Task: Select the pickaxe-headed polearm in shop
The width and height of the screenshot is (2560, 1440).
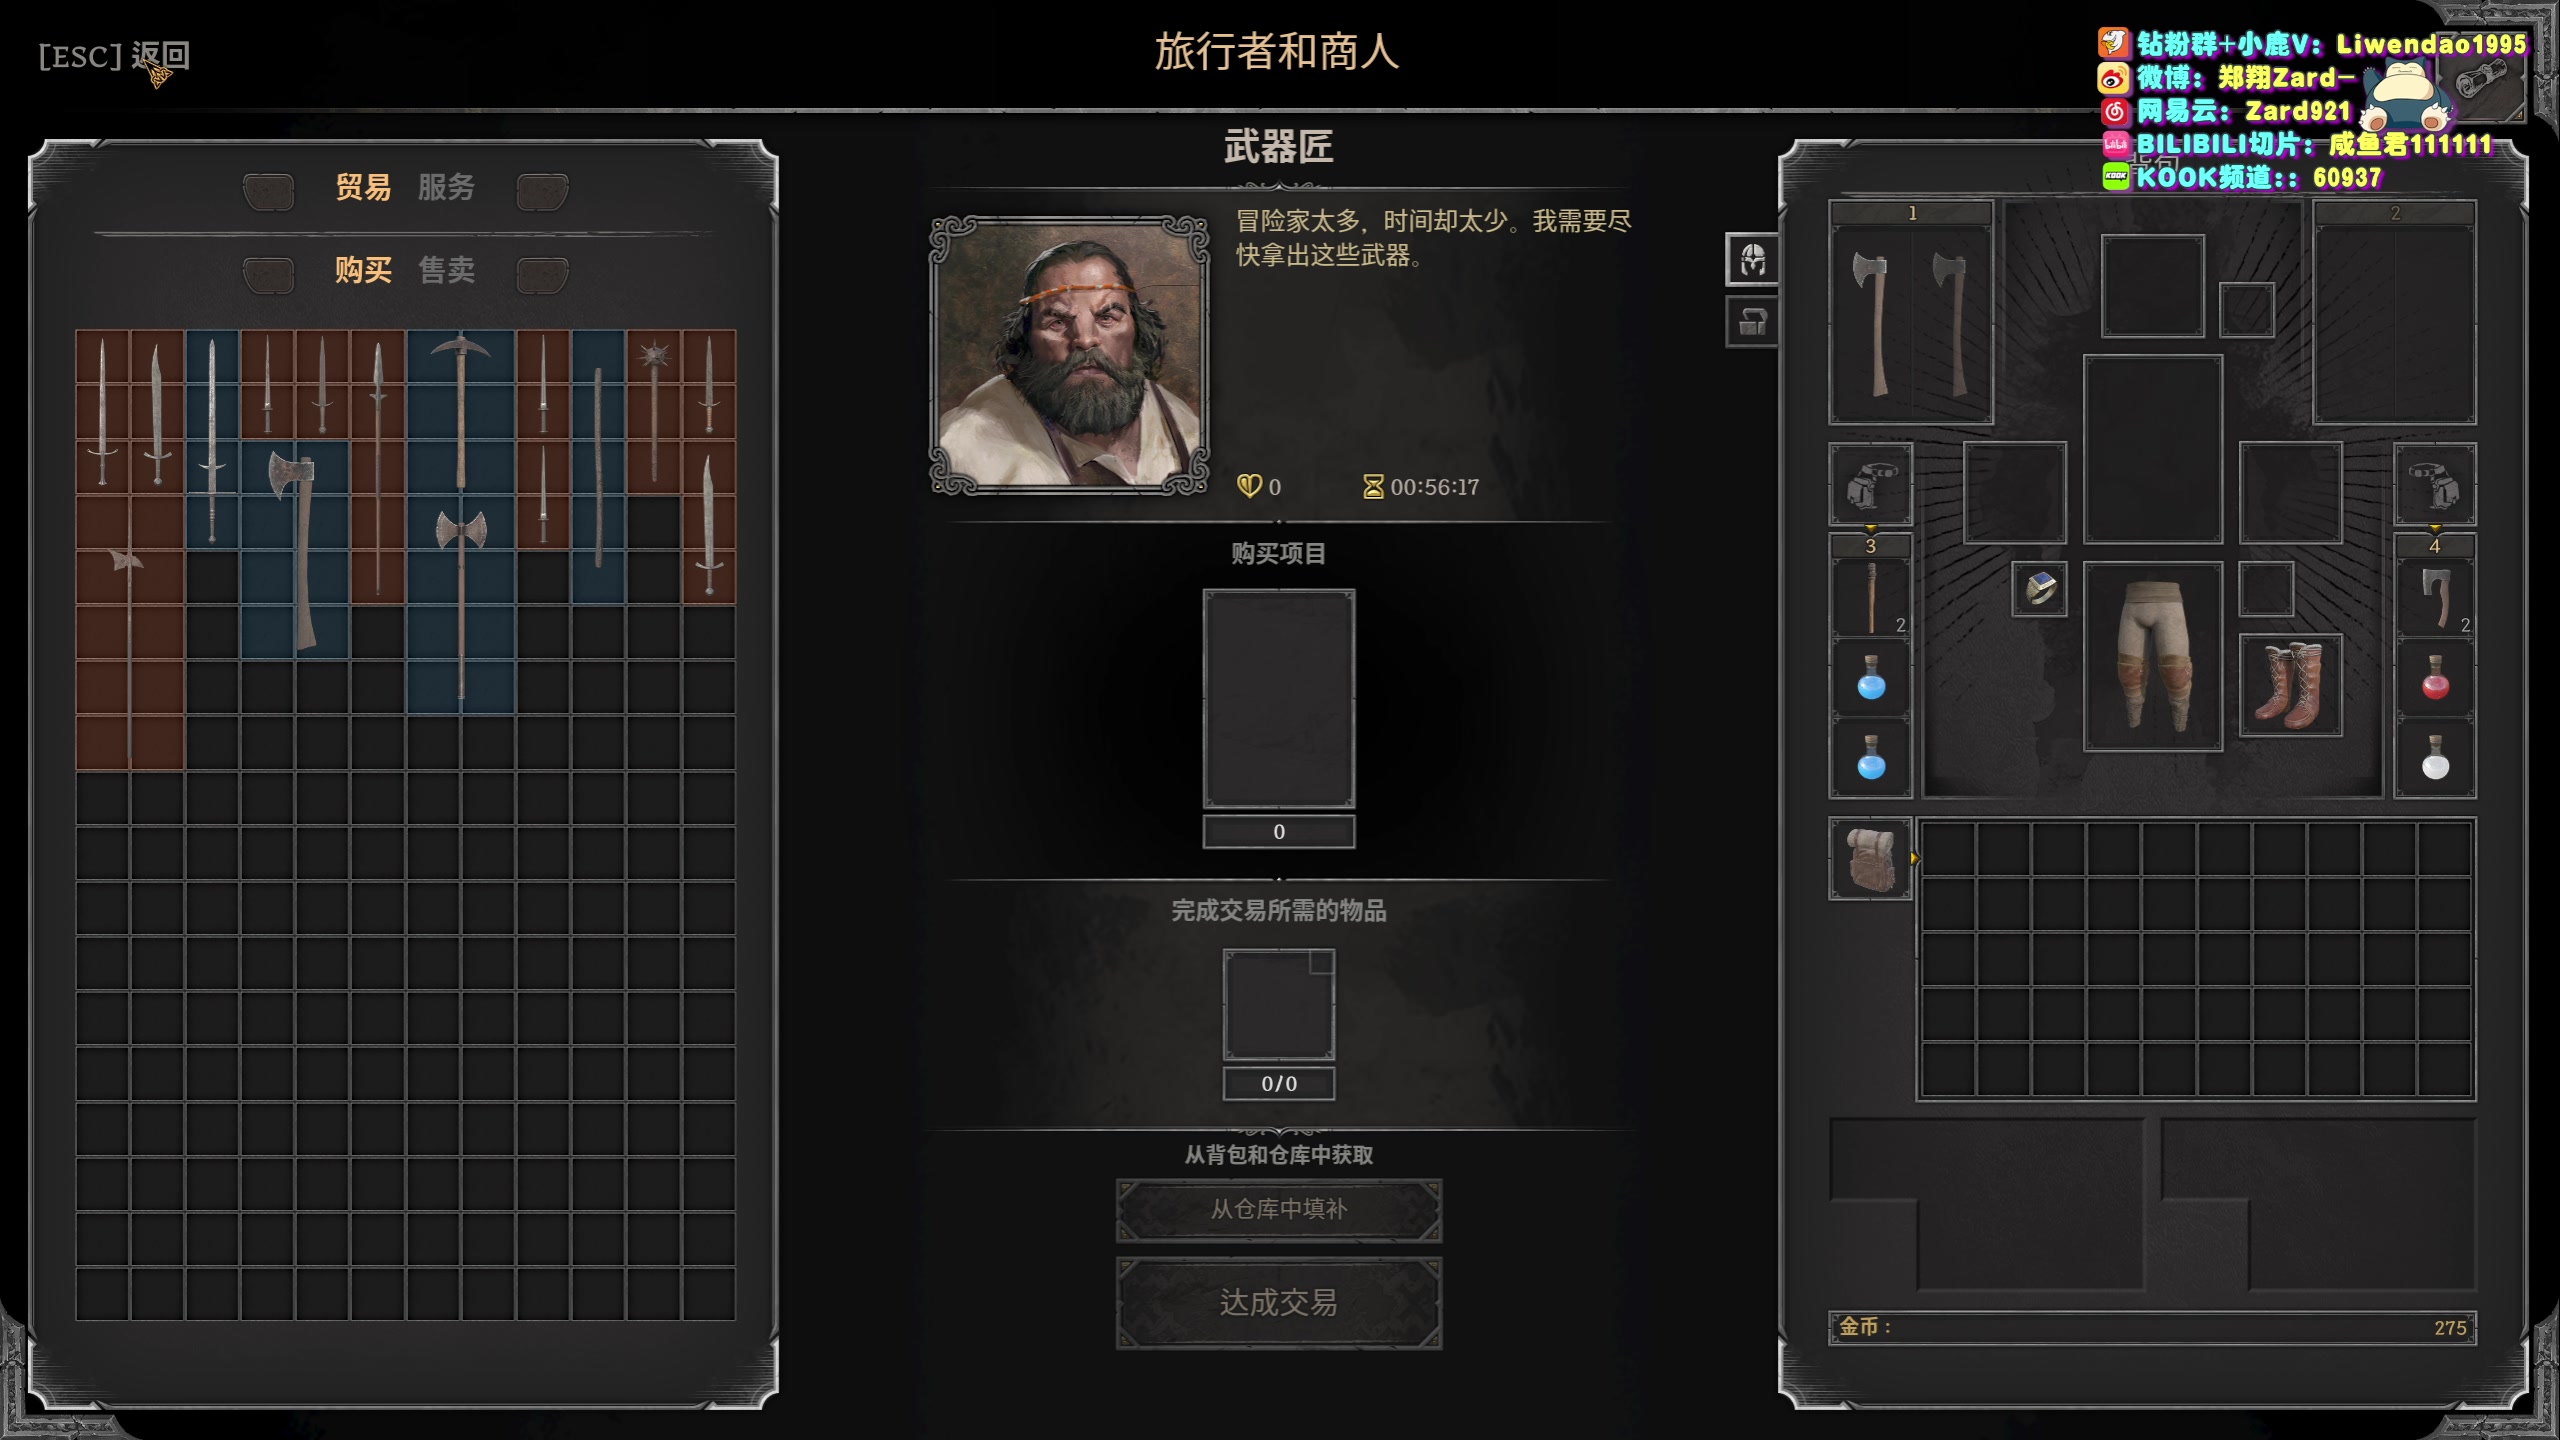Action: (460, 412)
